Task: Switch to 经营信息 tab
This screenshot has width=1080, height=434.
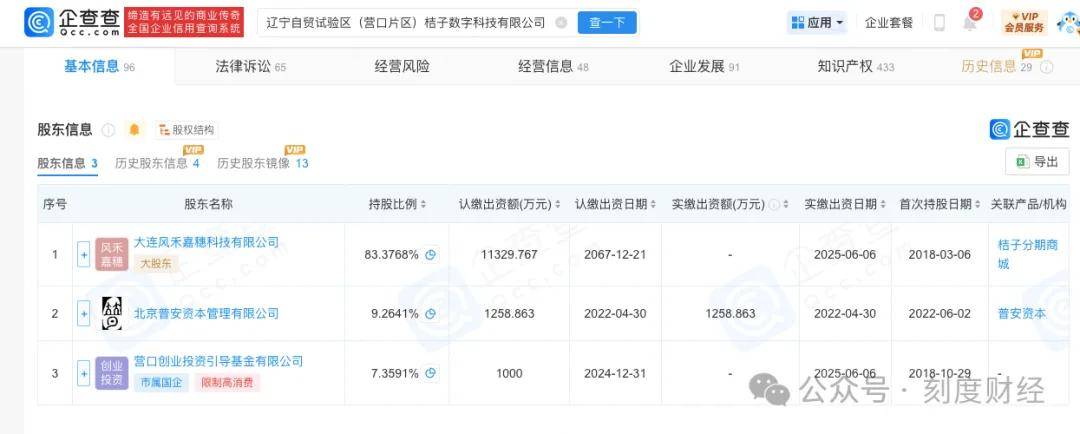Action: click(553, 67)
